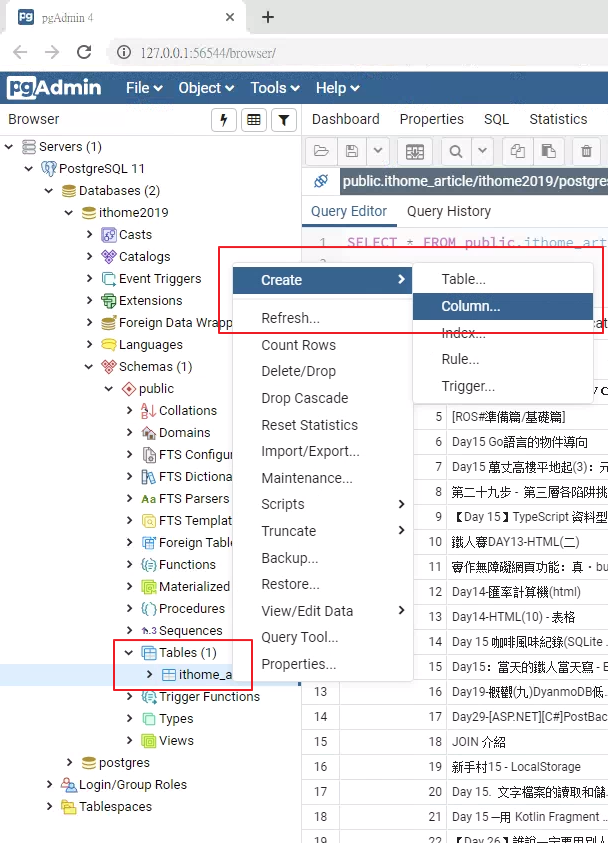
Task: Open the Object menu
Action: tap(206, 88)
